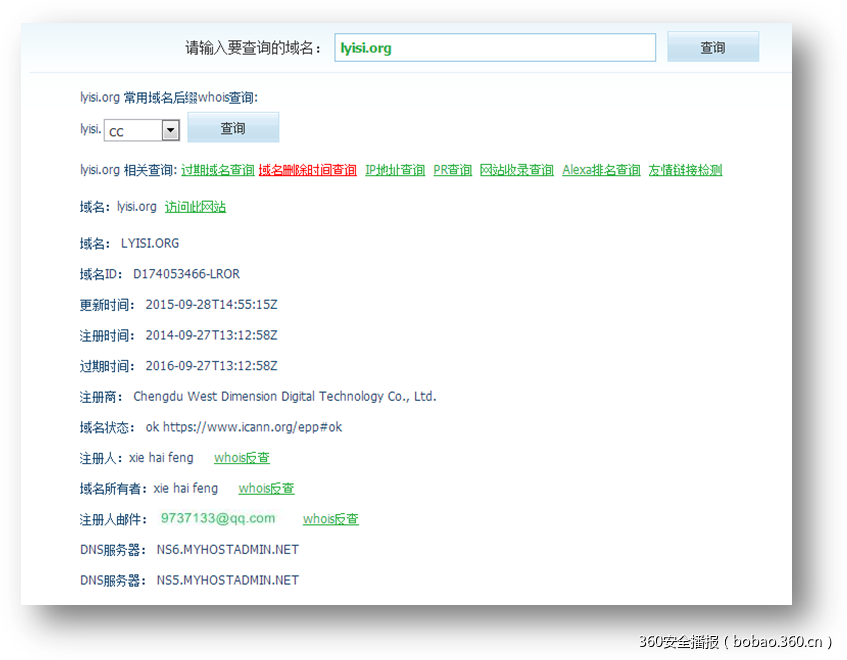Click the top 查询 search button

[712, 46]
